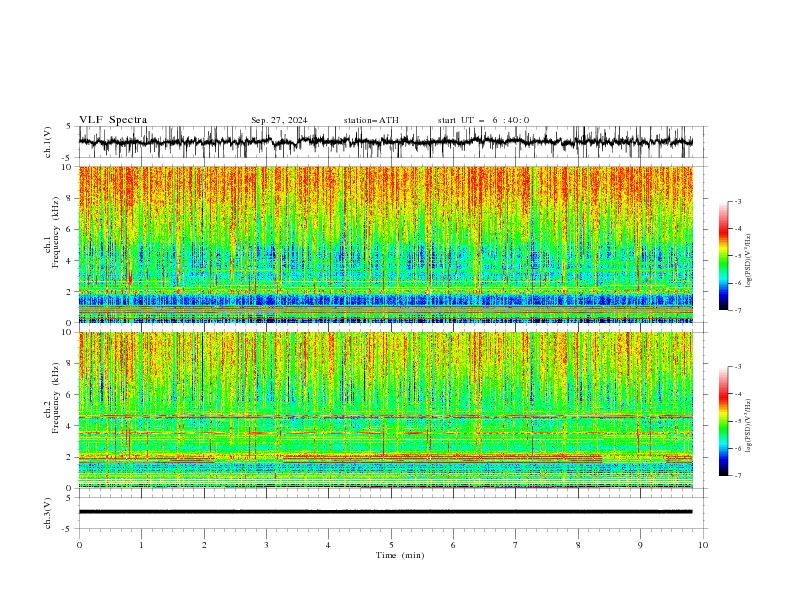The height and width of the screenshot is (612, 792).
Task: Select the date text "Sep. 27, 2024"
Action: (279, 120)
